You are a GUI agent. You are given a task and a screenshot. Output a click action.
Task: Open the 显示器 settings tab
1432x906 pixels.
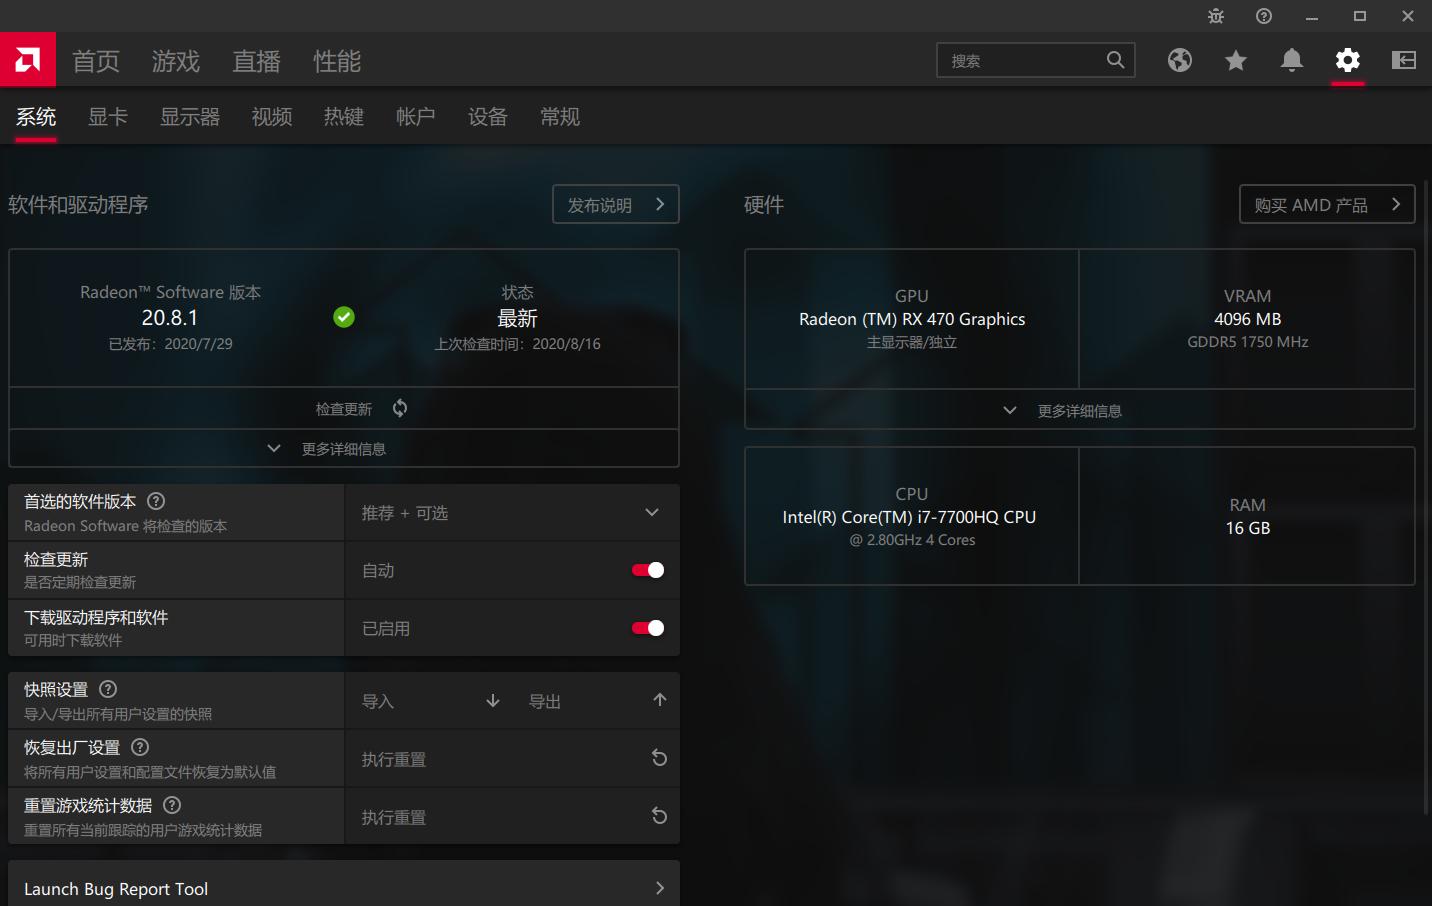click(189, 117)
